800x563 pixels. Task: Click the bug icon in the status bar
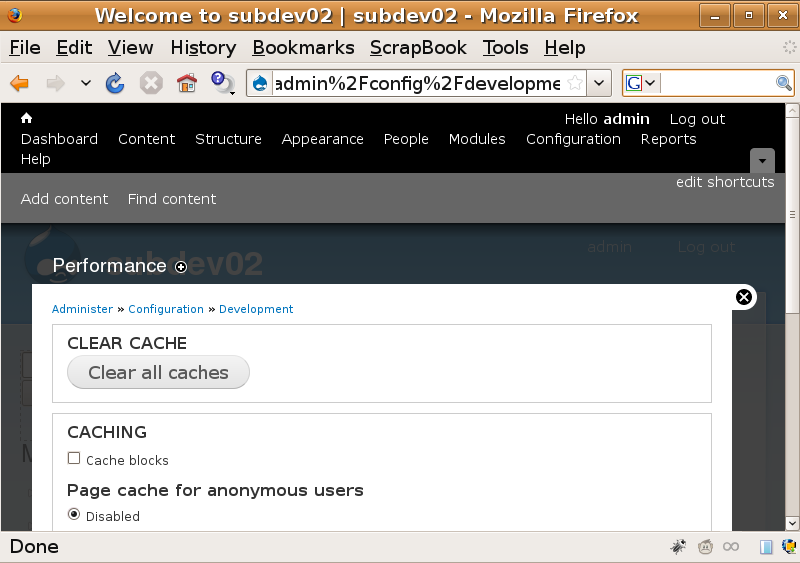(678, 547)
